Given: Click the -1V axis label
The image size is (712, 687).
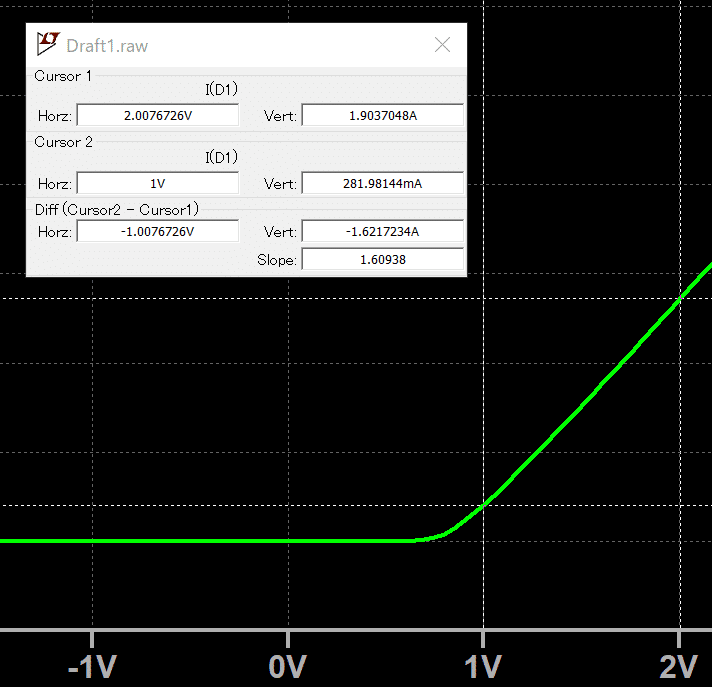Looking at the screenshot, I should tap(92, 667).
